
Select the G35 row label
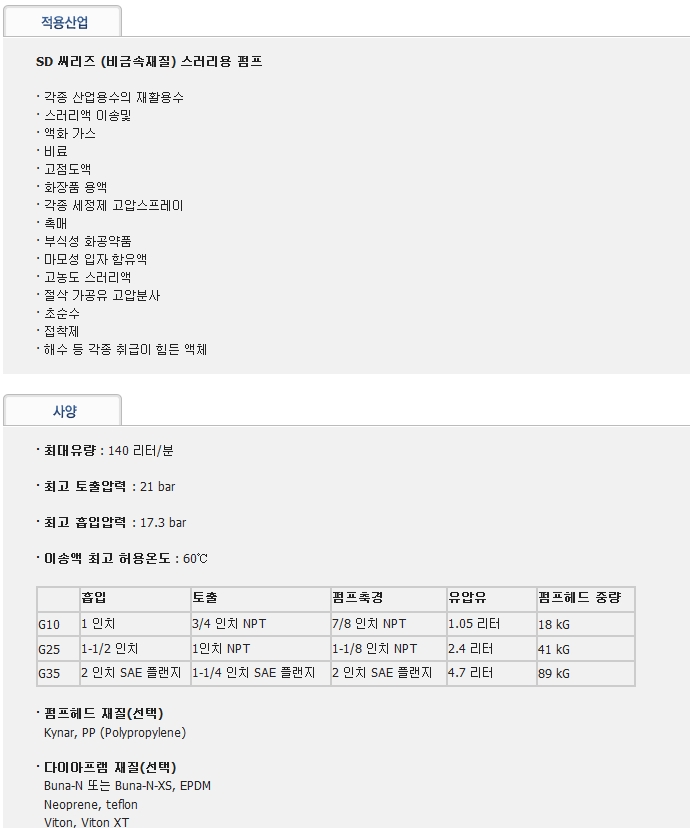pyautogui.click(x=49, y=674)
